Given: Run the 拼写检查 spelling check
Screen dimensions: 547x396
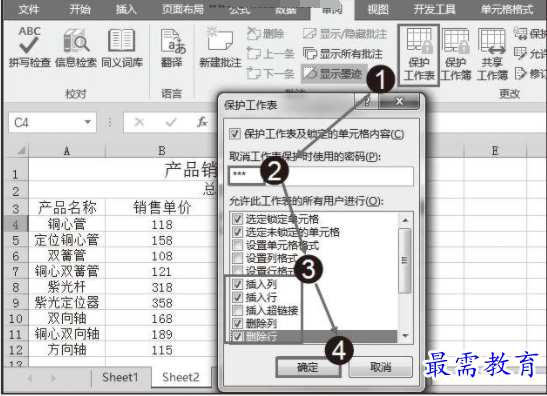Looking at the screenshot, I should tap(29, 47).
